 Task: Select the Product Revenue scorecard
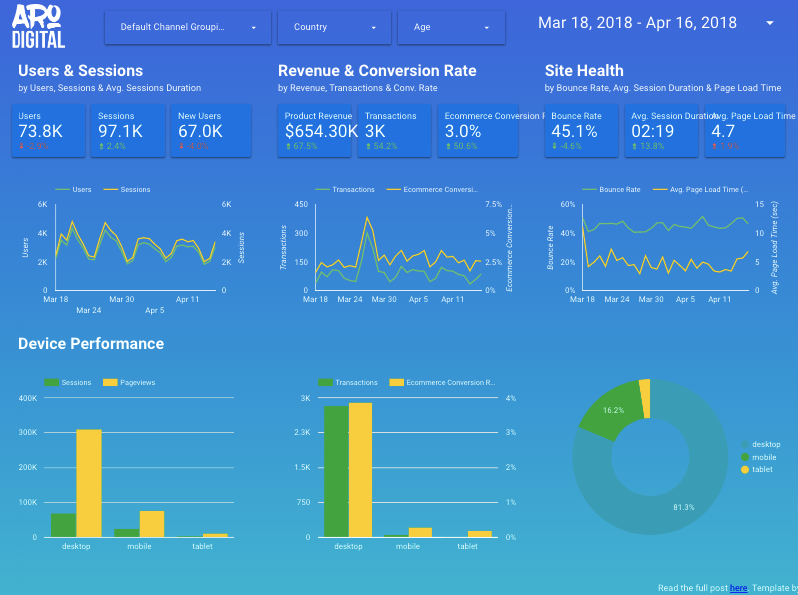click(x=315, y=131)
